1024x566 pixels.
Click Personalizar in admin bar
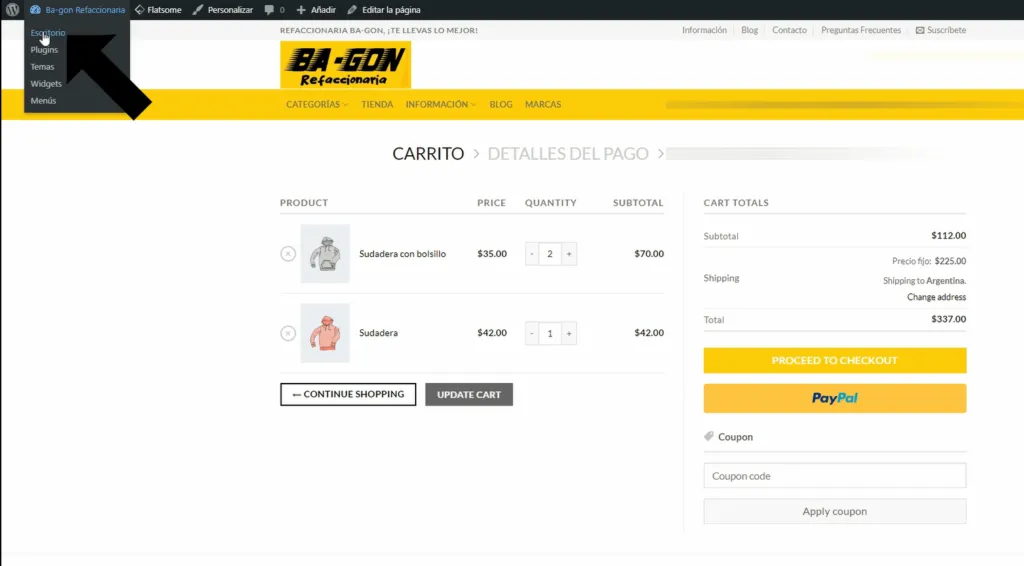point(223,10)
